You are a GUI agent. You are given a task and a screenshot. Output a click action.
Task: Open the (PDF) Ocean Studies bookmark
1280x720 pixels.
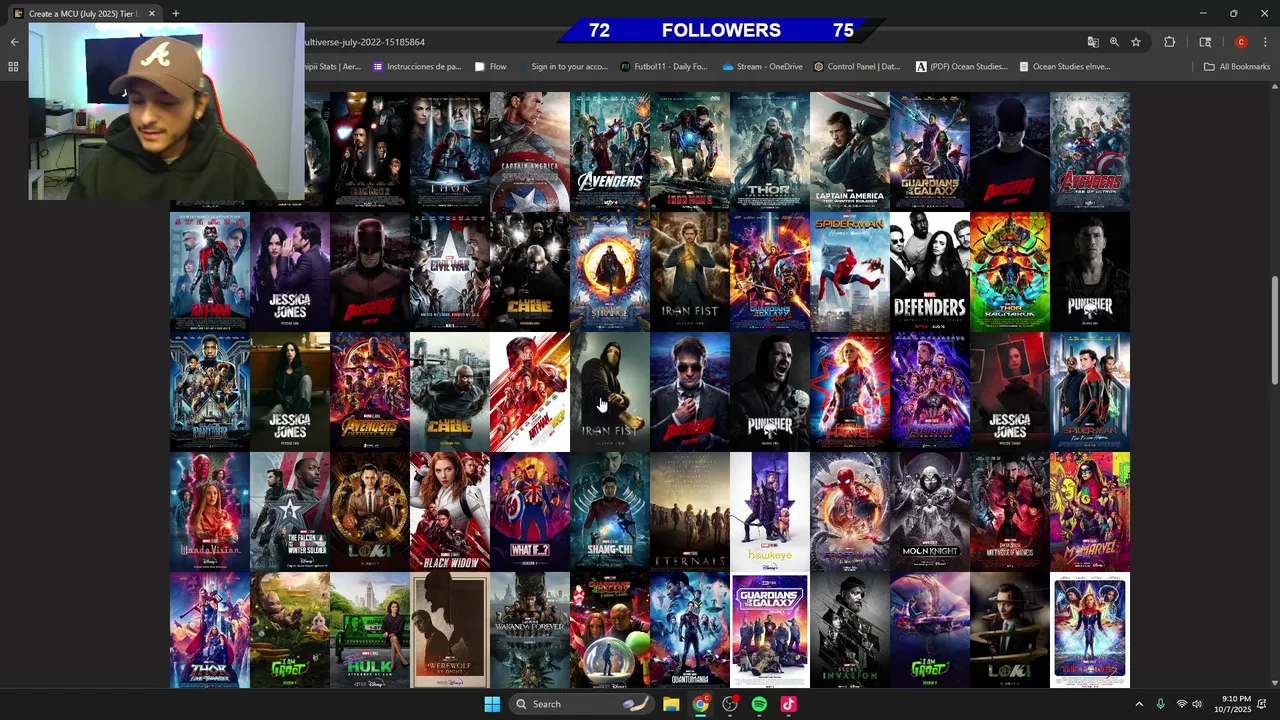[x=961, y=67]
